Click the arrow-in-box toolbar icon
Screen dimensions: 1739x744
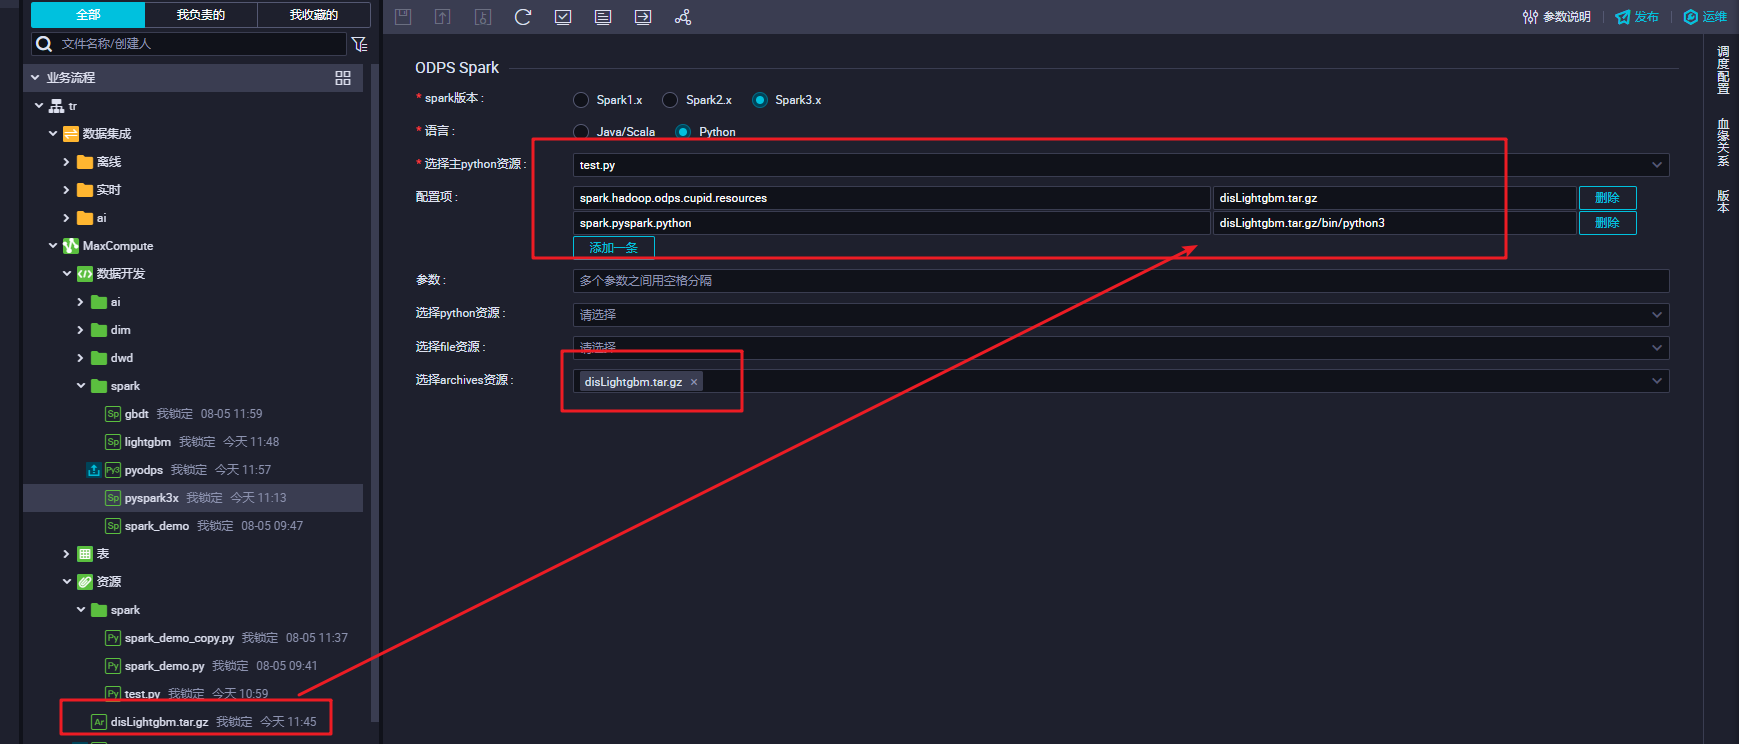click(643, 17)
